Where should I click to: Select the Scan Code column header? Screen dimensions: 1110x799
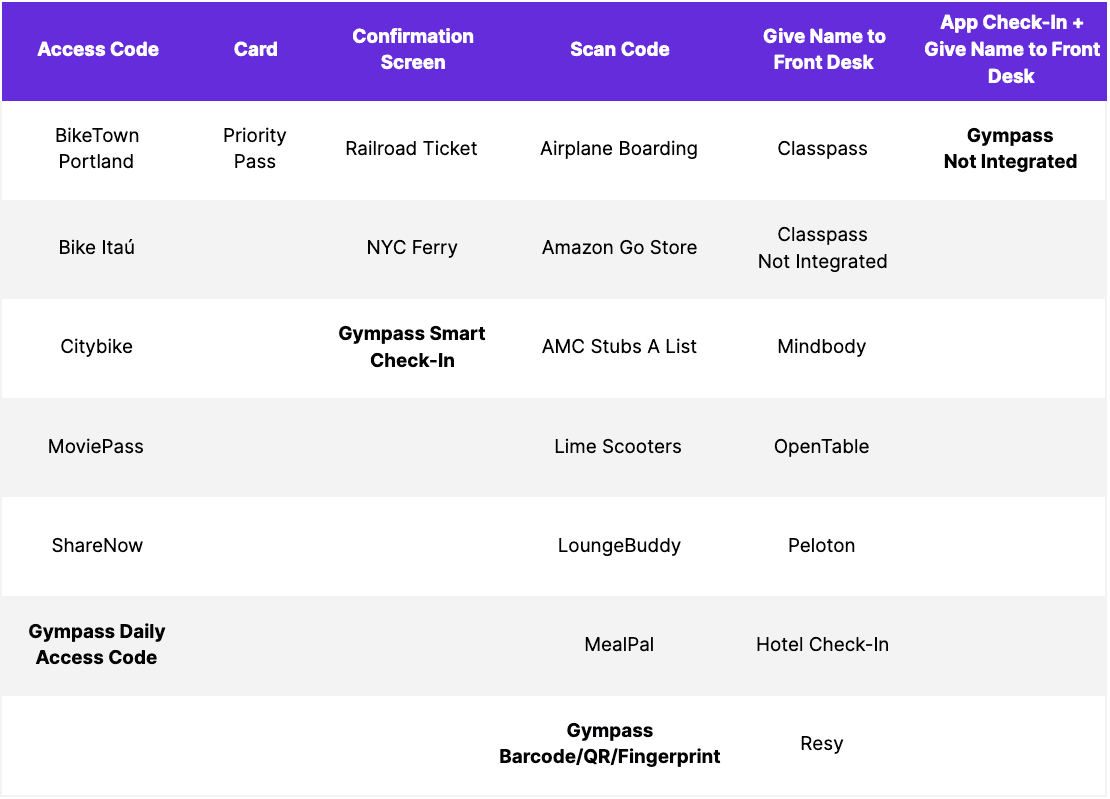click(619, 49)
